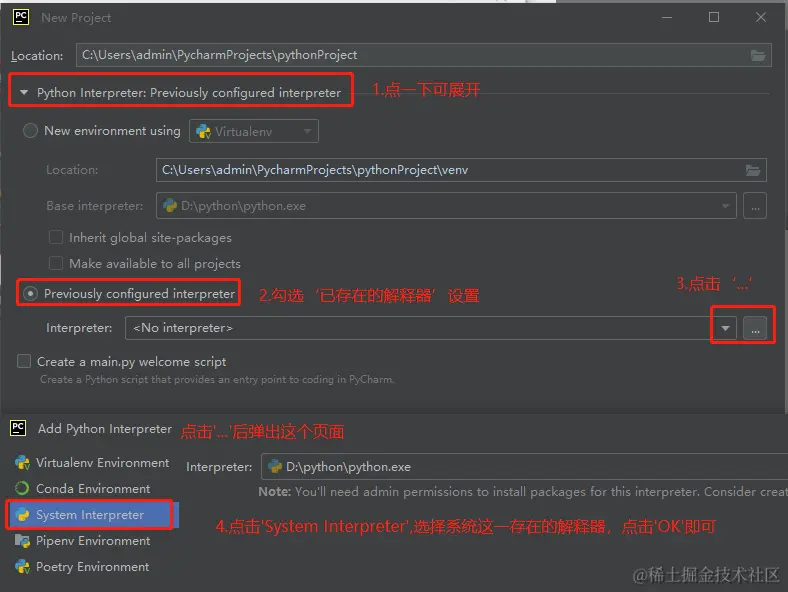Click the PyCharm logo in New Project title bar
Viewport: 788px width, 592px height.
coord(21,17)
